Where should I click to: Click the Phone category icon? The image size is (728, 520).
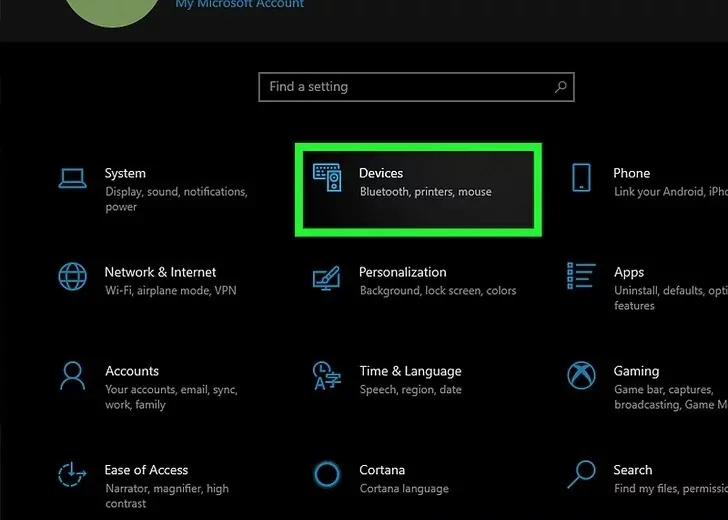pyautogui.click(x=581, y=178)
